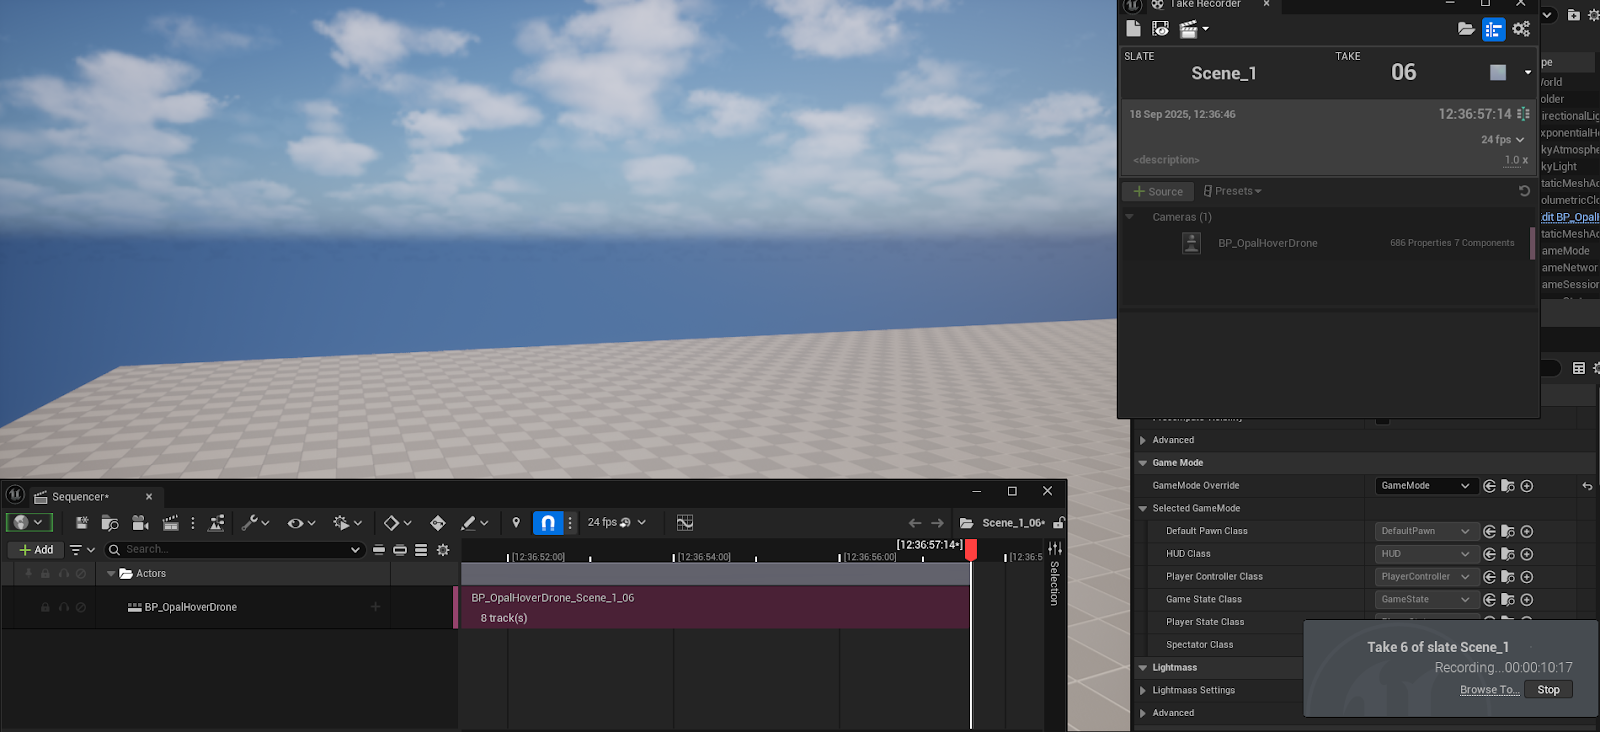
Task: Collapse the Cameras (1) source group
Action: coord(1130,217)
